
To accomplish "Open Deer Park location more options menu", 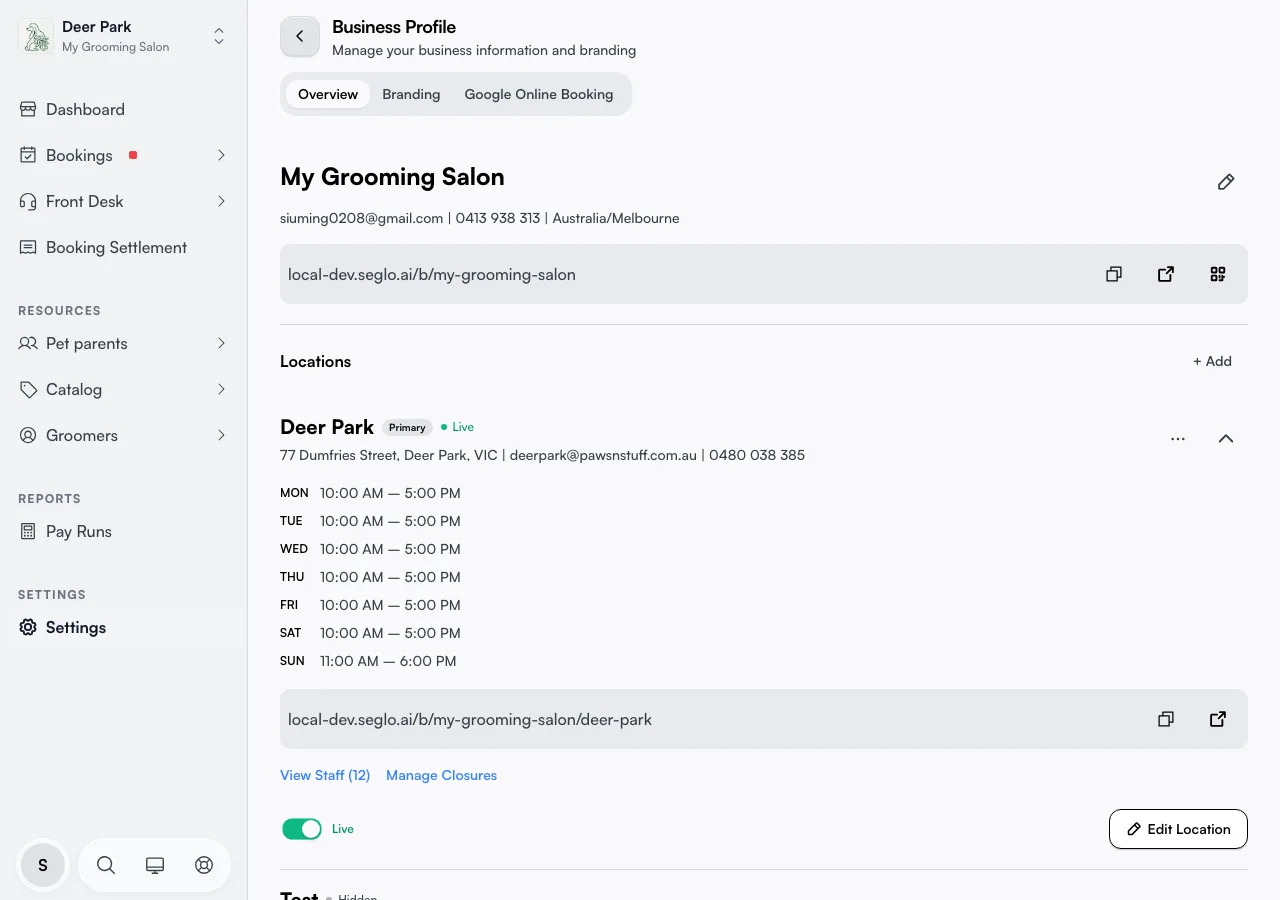I will tap(1178, 439).
